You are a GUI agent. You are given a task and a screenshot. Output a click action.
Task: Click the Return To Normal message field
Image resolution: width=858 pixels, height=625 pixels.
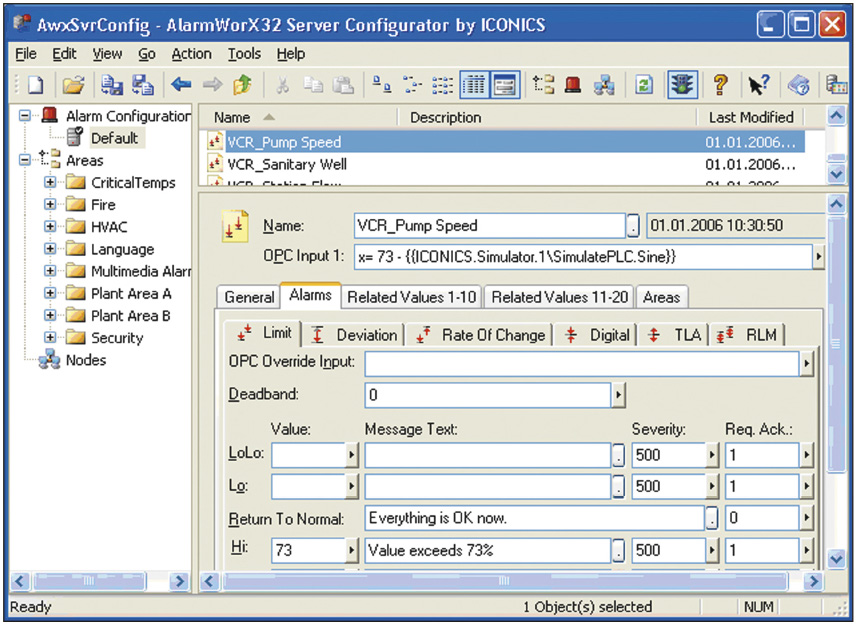[534, 518]
